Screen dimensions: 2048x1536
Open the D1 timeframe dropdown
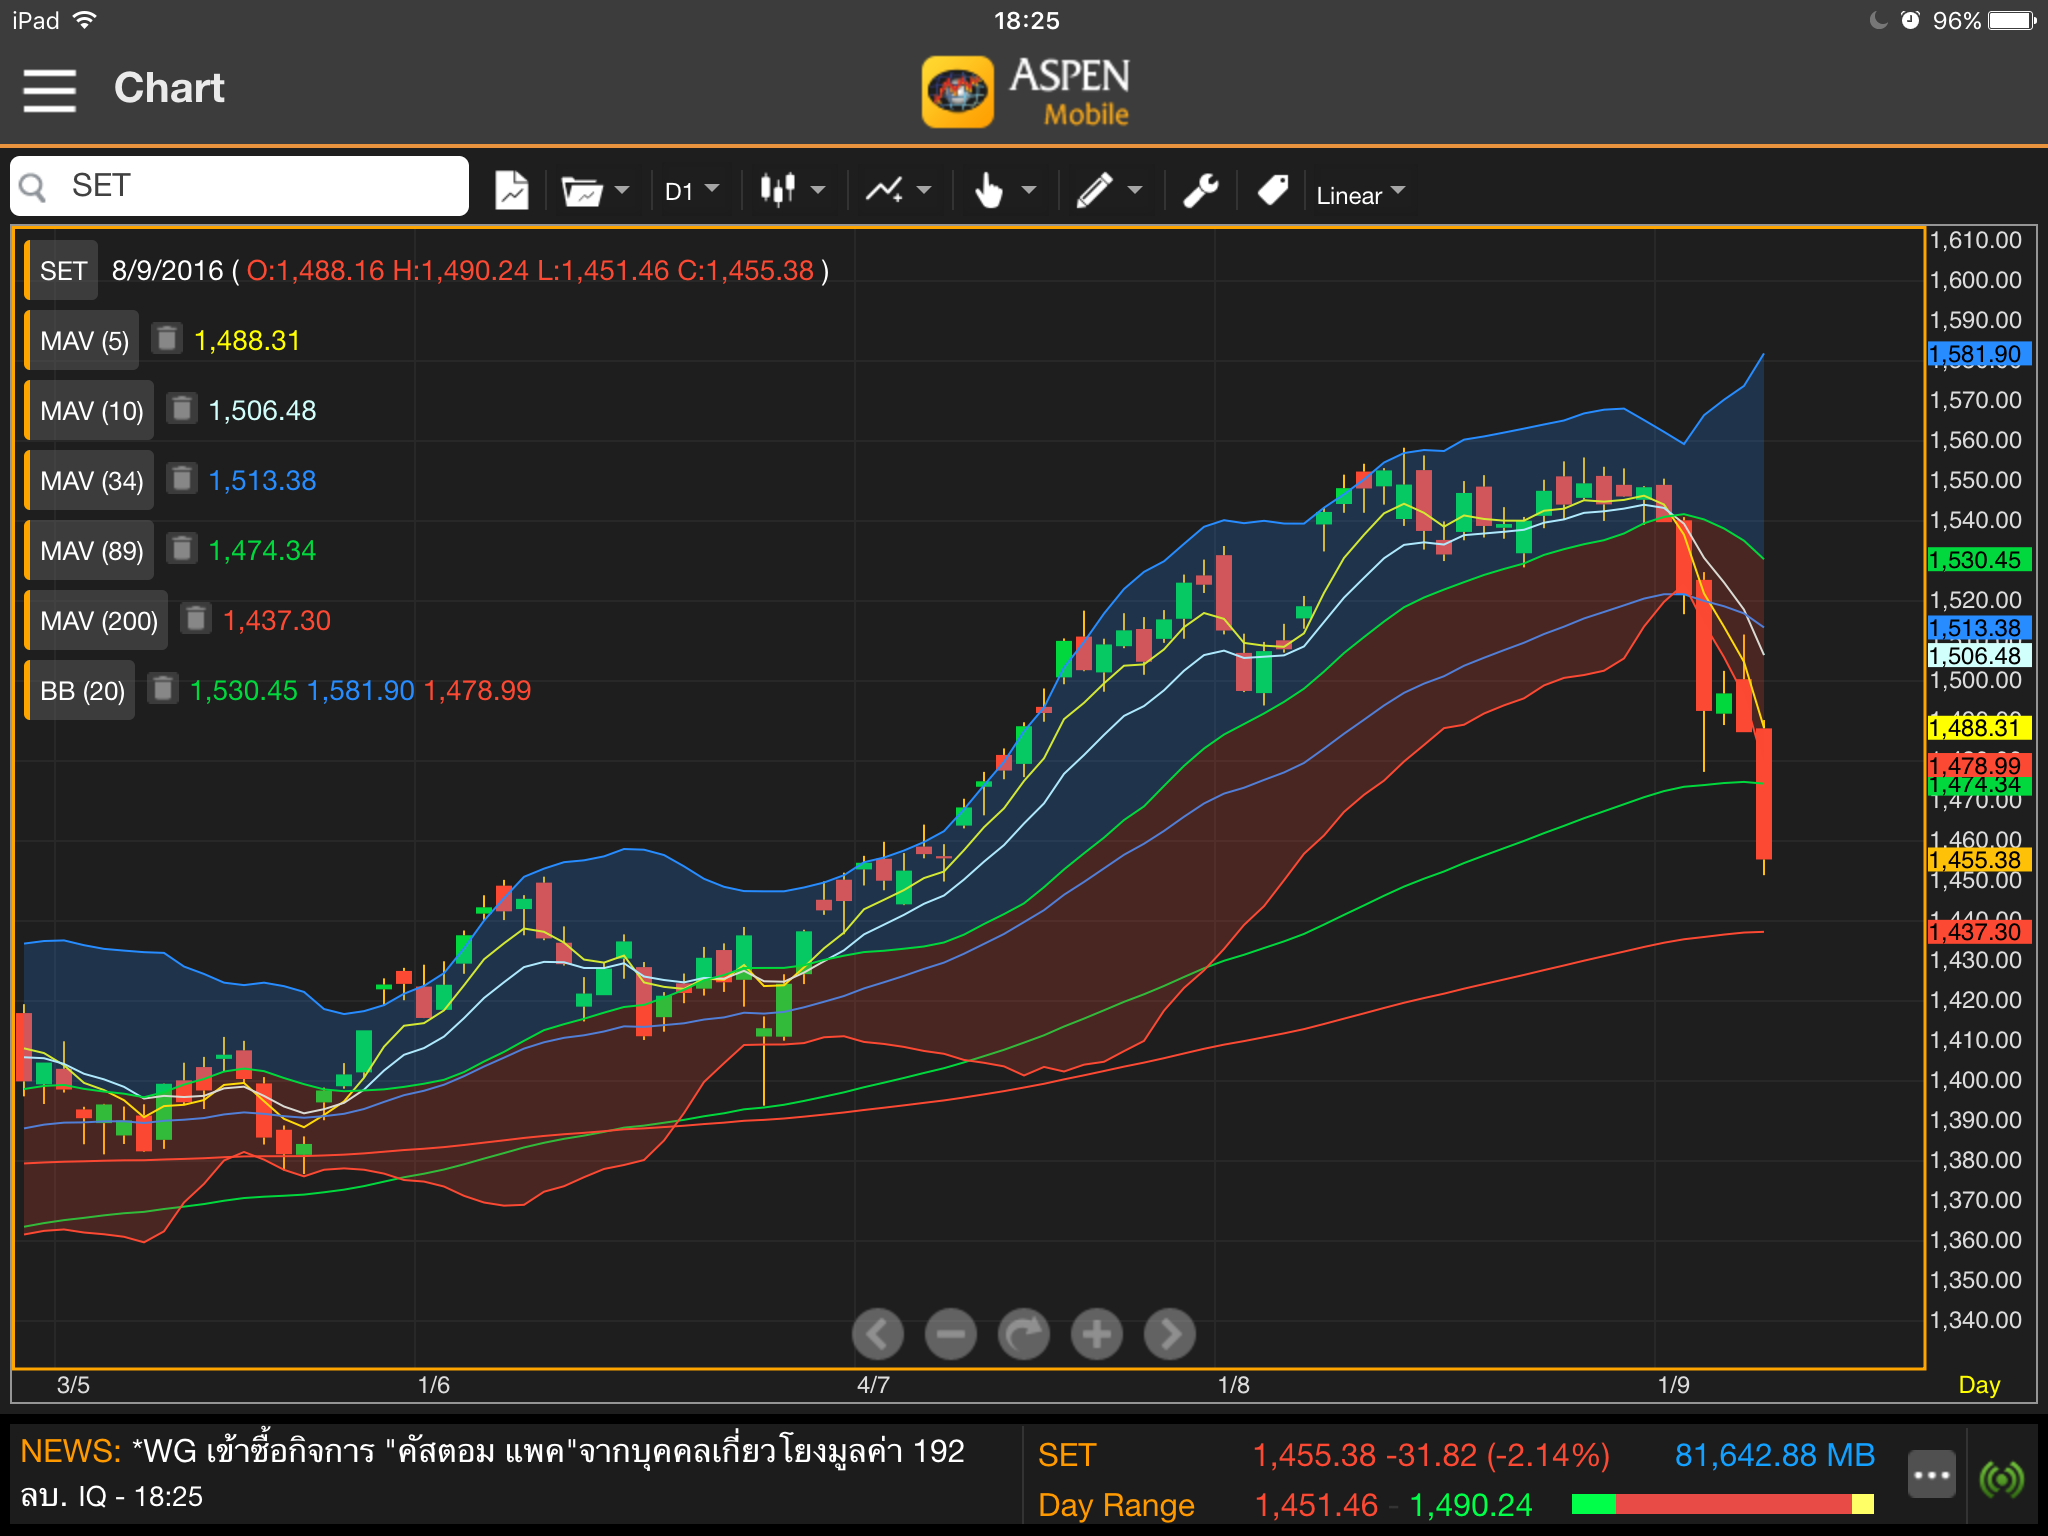pos(692,190)
